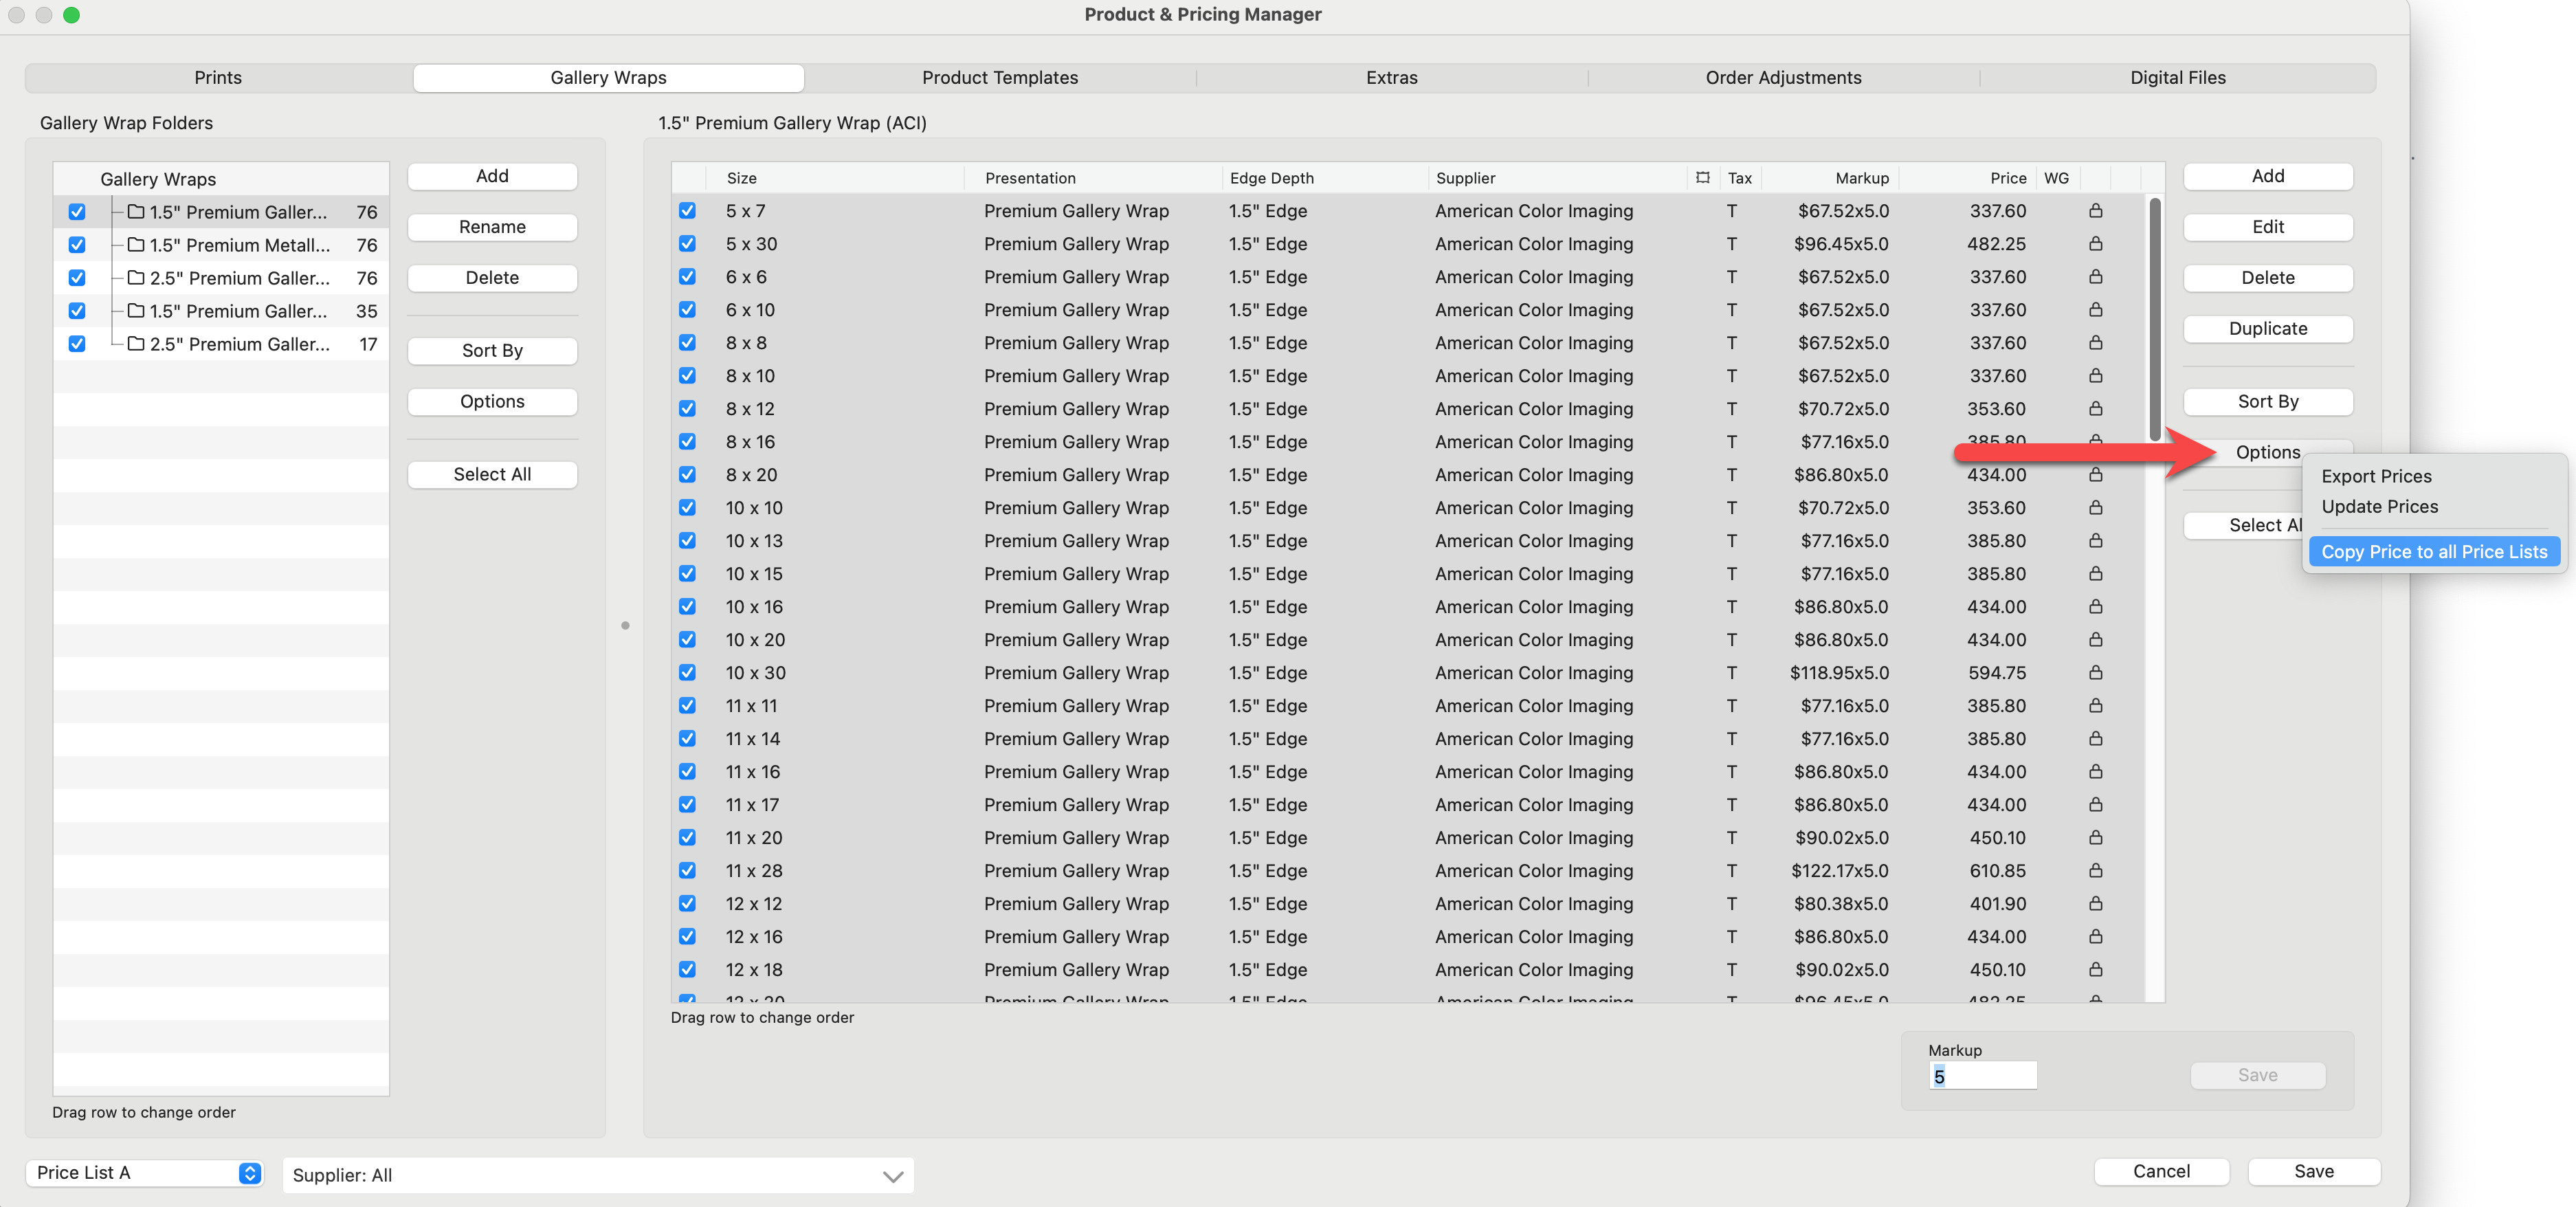Click lock icon on 5 x 7 row
This screenshot has width=2576, height=1207.
2095,211
